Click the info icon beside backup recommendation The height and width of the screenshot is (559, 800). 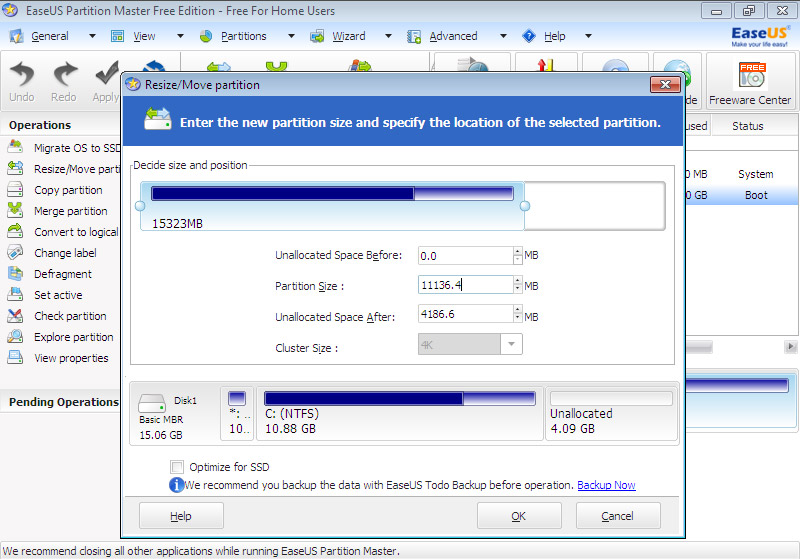click(176, 485)
